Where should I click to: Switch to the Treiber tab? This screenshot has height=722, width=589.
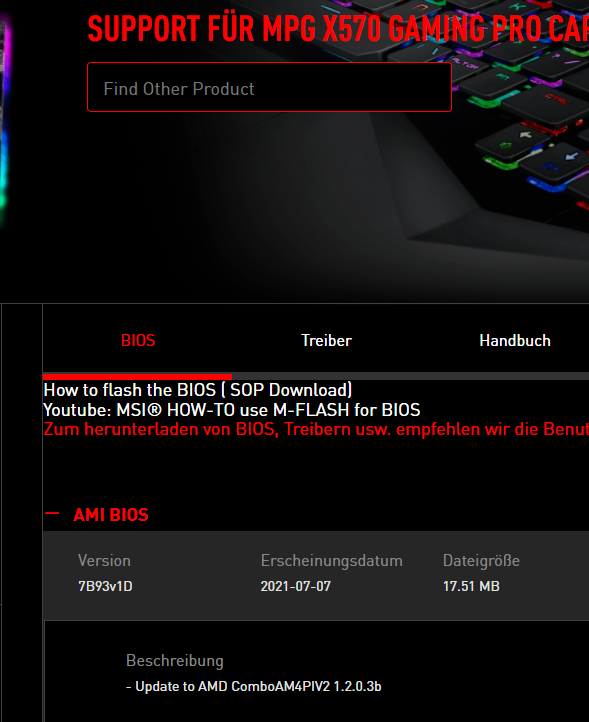(326, 340)
